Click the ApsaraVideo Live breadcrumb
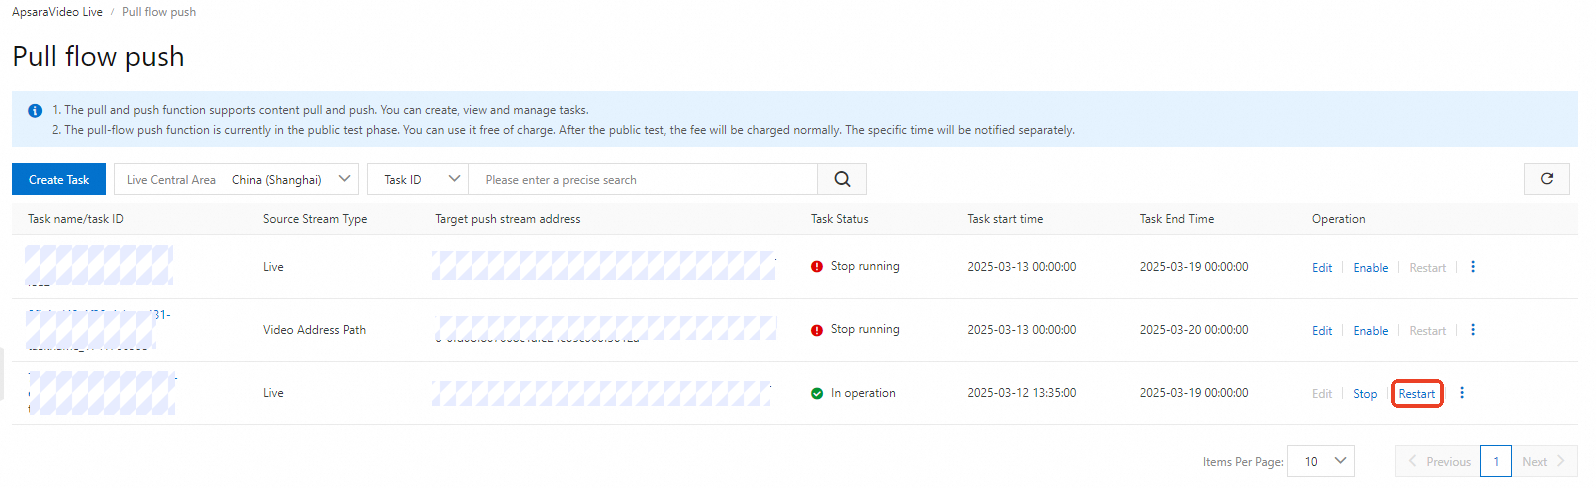1596x488 pixels. 57,12
